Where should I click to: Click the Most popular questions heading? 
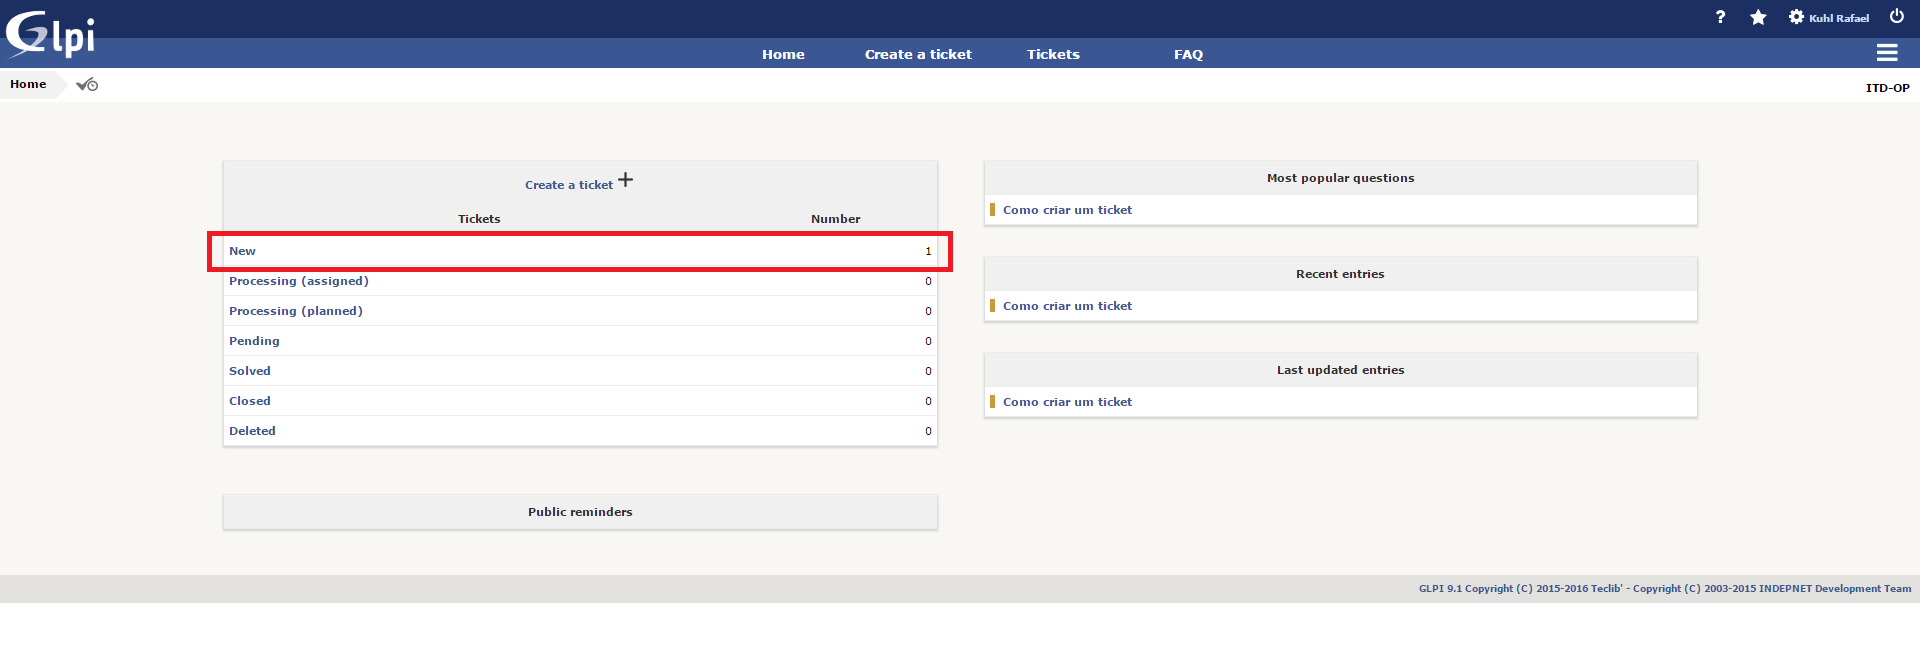1340,178
